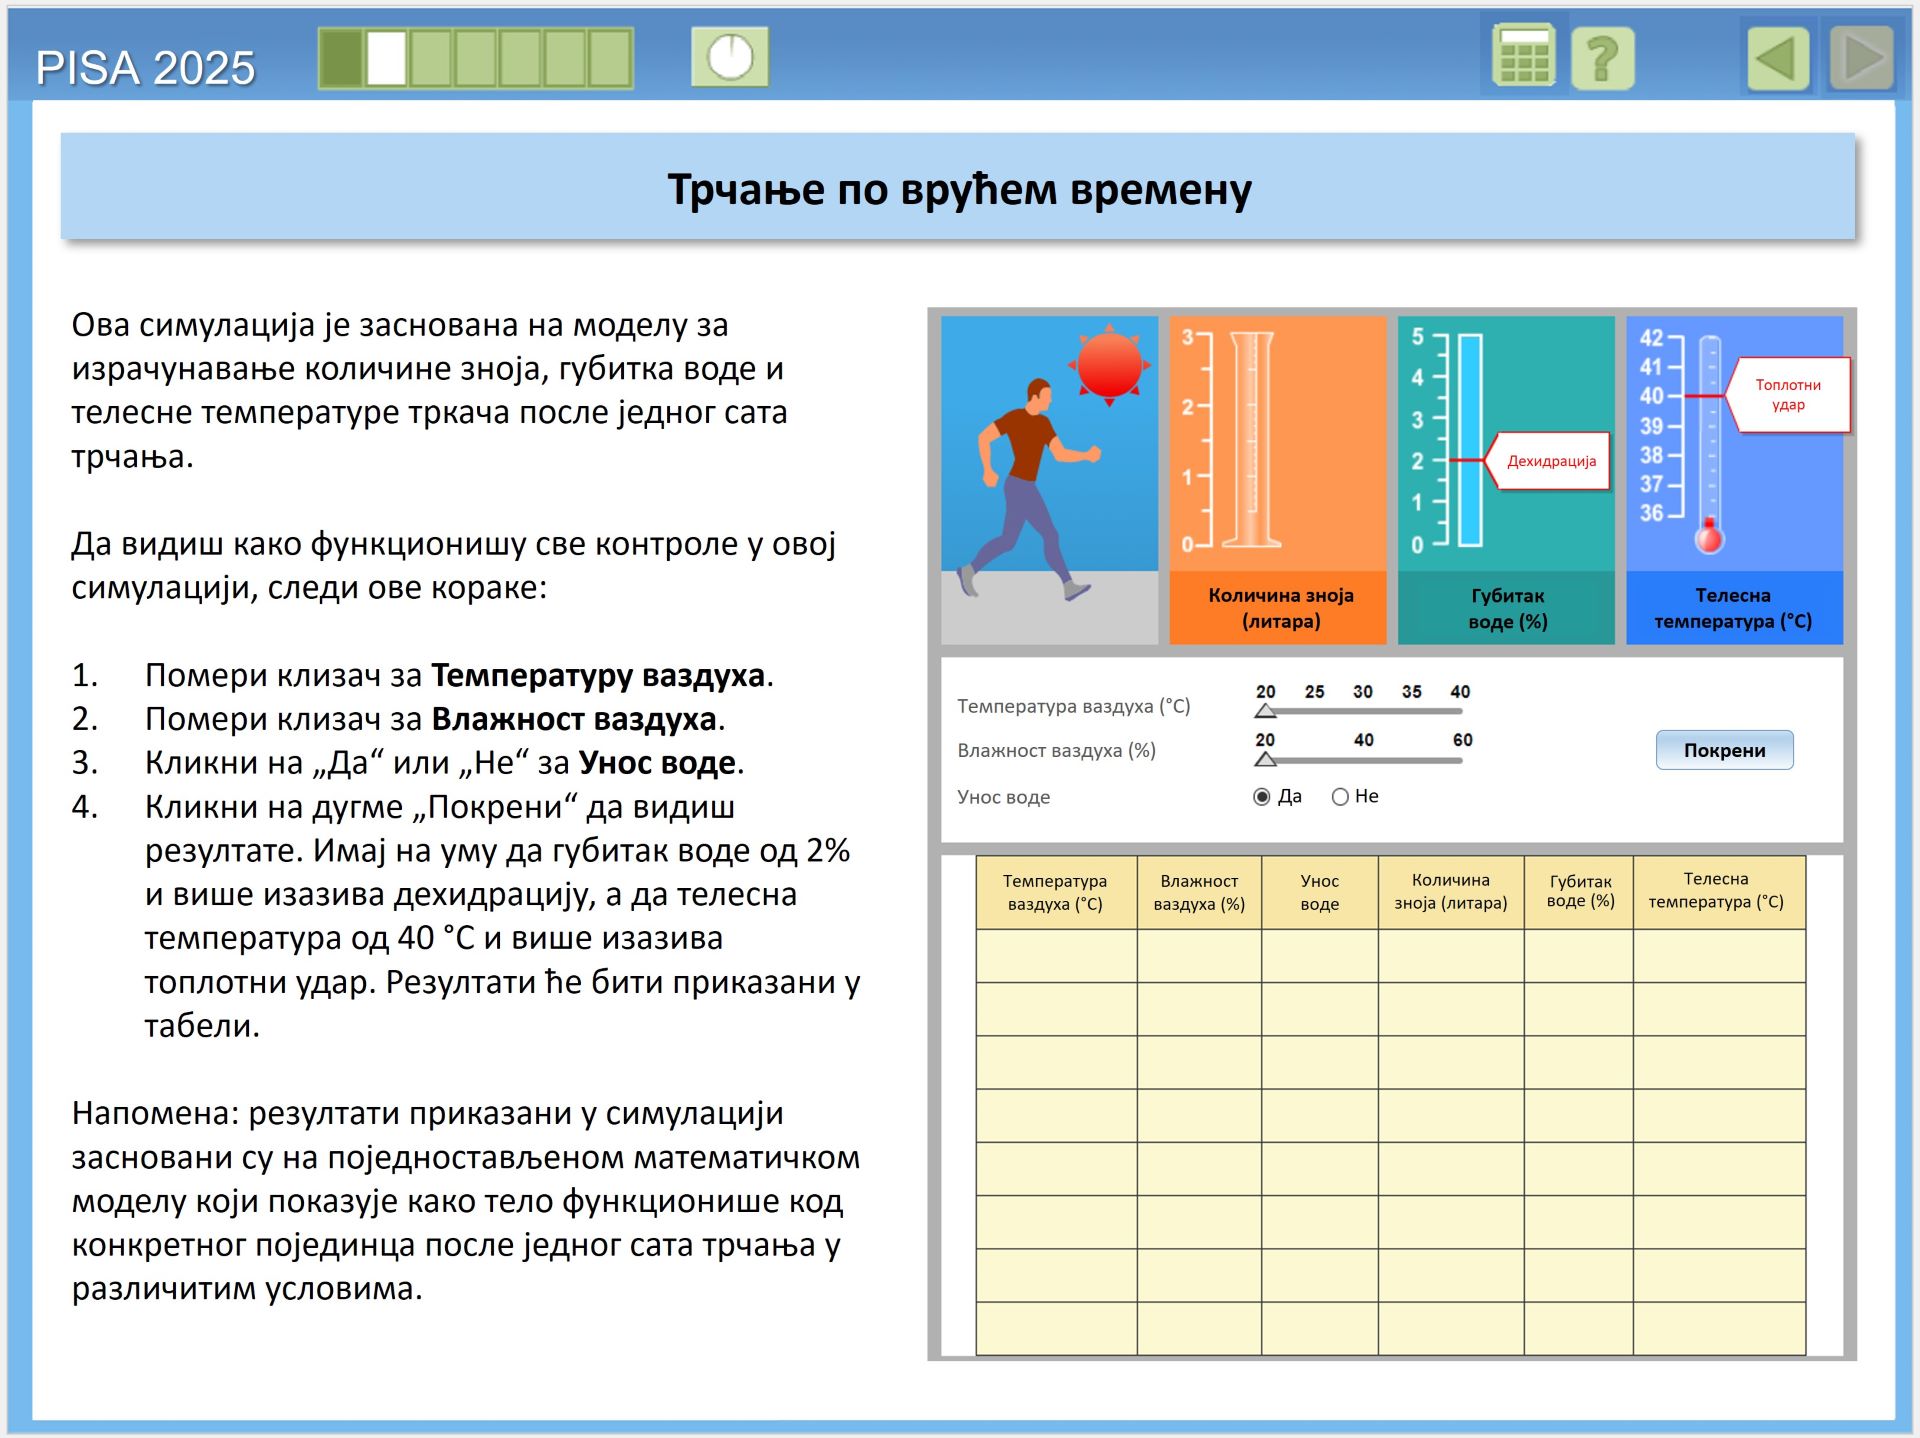Screen dimensions: 1920x1438
Task: Set humidity slider to 60
Action: pyautogui.click(x=1461, y=760)
